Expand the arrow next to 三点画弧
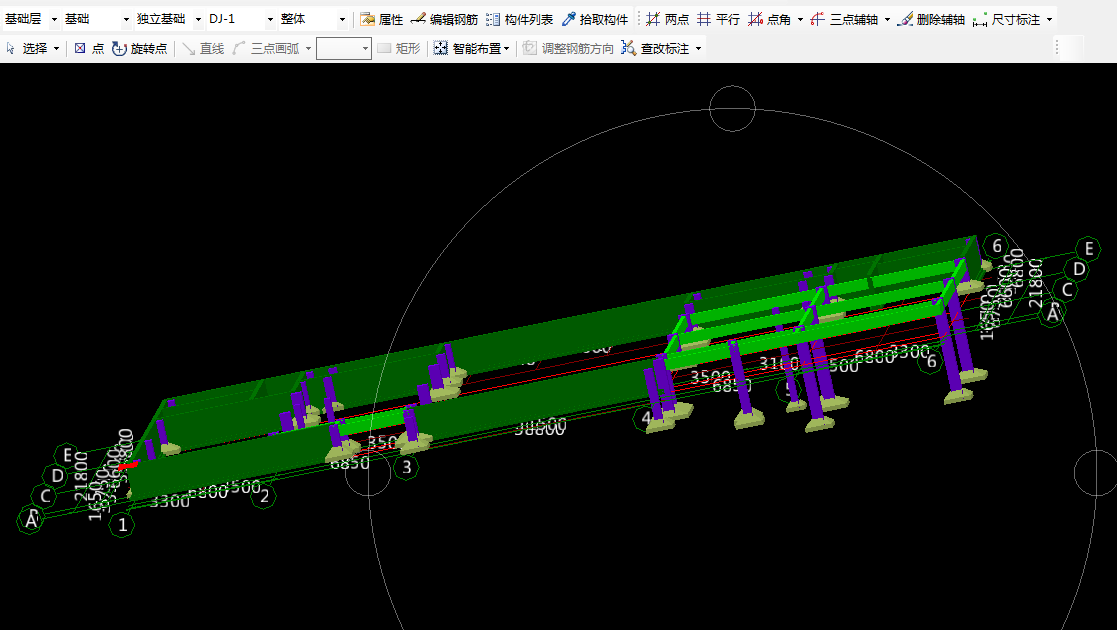Image resolution: width=1117 pixels, height=630 pixels. coord(308,49)
